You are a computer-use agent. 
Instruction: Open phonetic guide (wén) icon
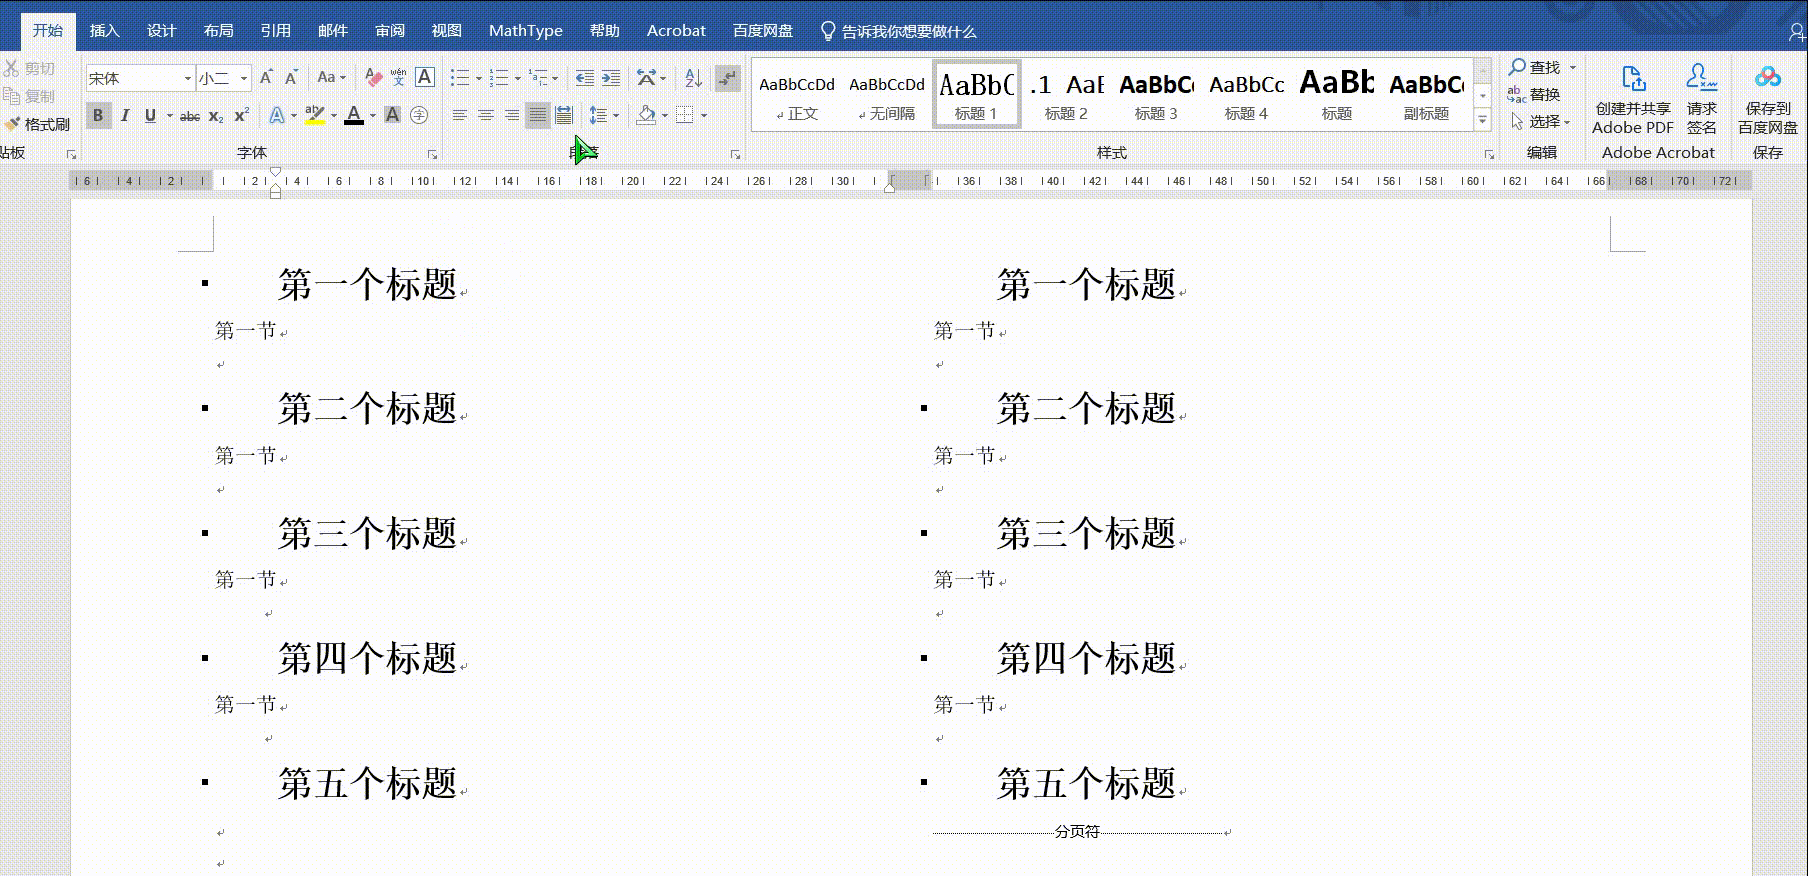pos(399,78)
